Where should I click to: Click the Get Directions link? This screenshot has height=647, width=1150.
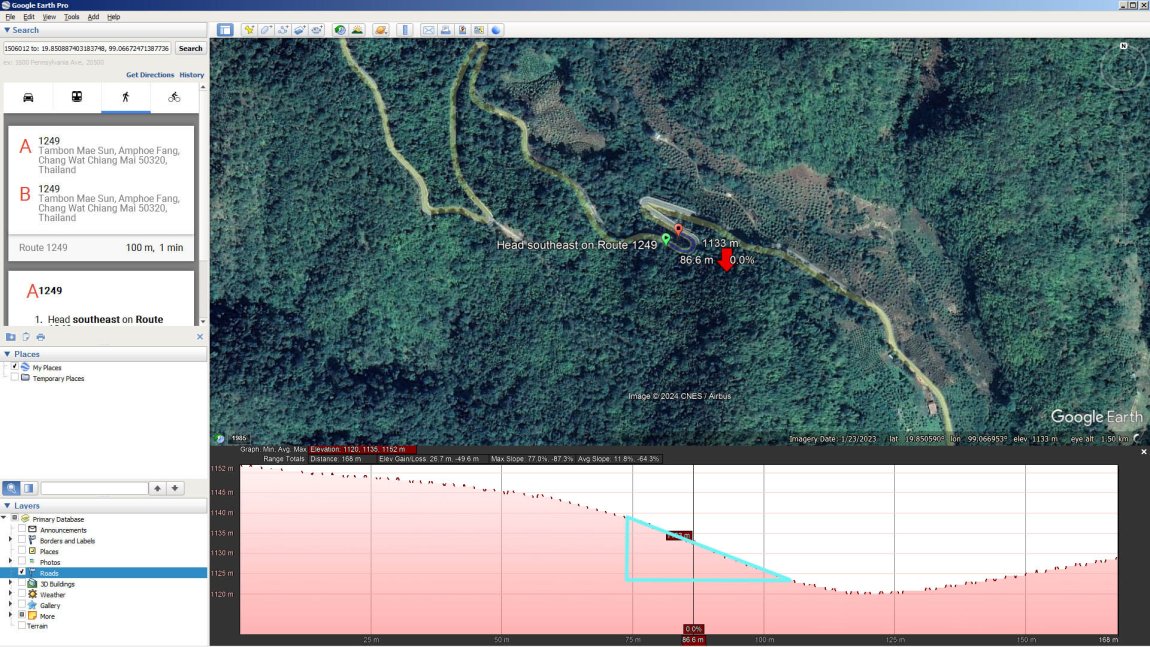tap(150, 74)
